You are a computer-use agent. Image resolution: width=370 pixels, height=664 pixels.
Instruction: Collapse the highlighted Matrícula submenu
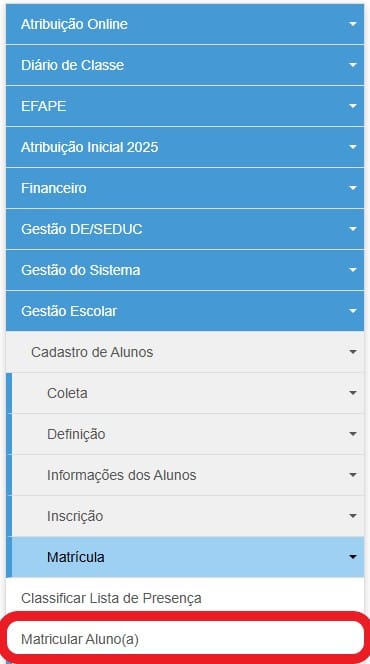pos(188,557)
